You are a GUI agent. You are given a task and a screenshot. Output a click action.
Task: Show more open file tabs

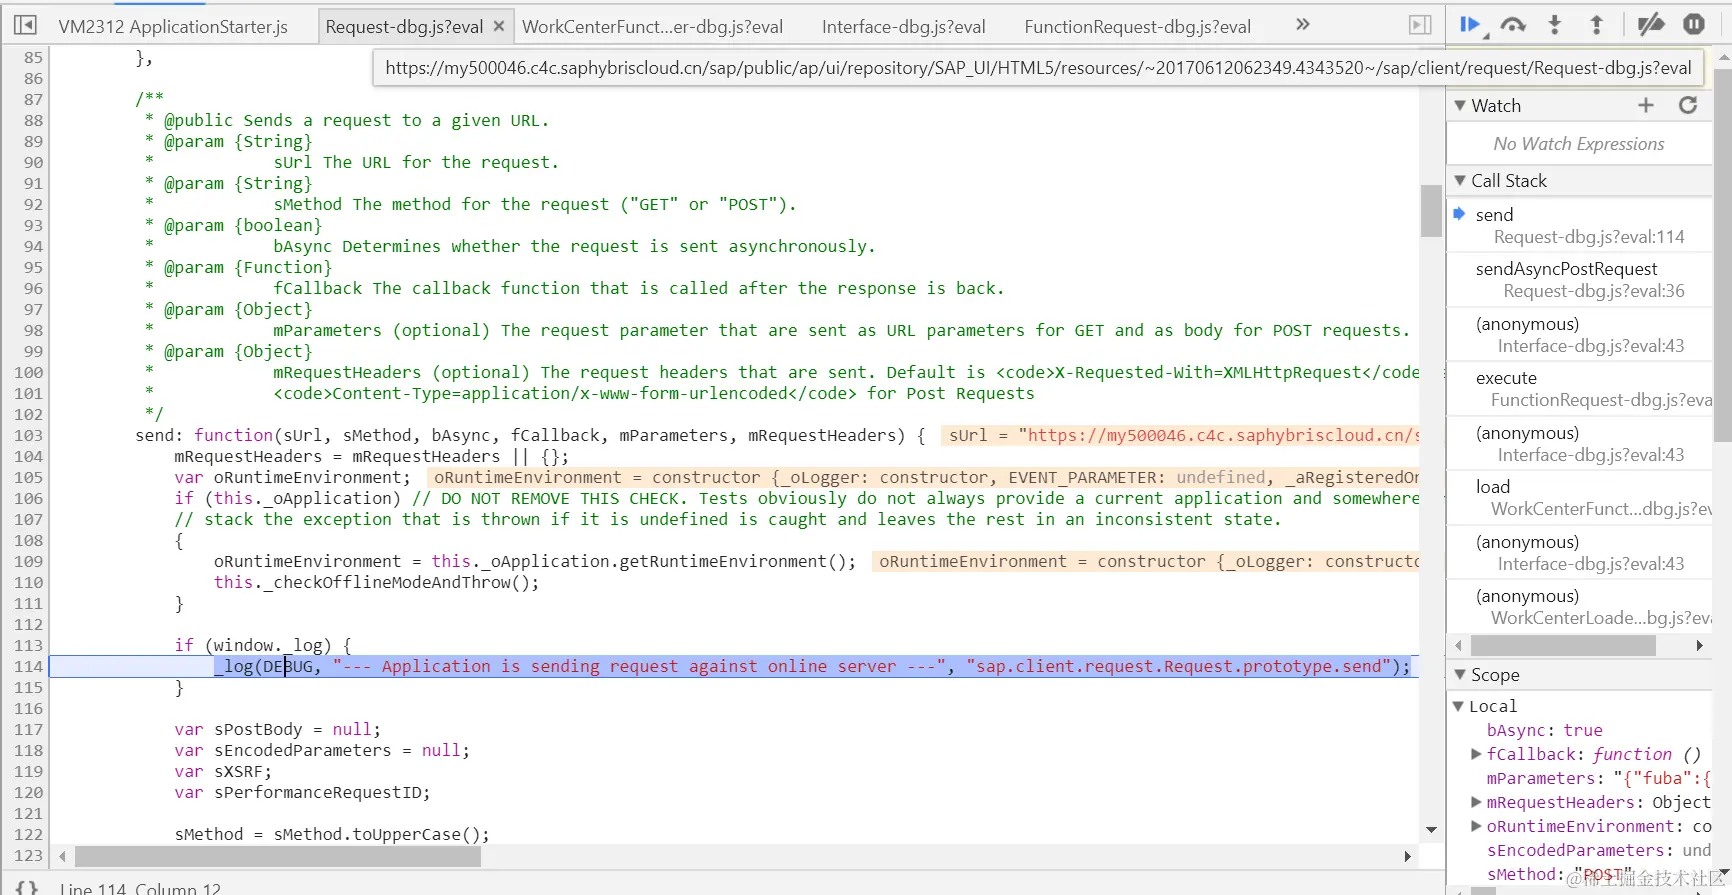1302,24
